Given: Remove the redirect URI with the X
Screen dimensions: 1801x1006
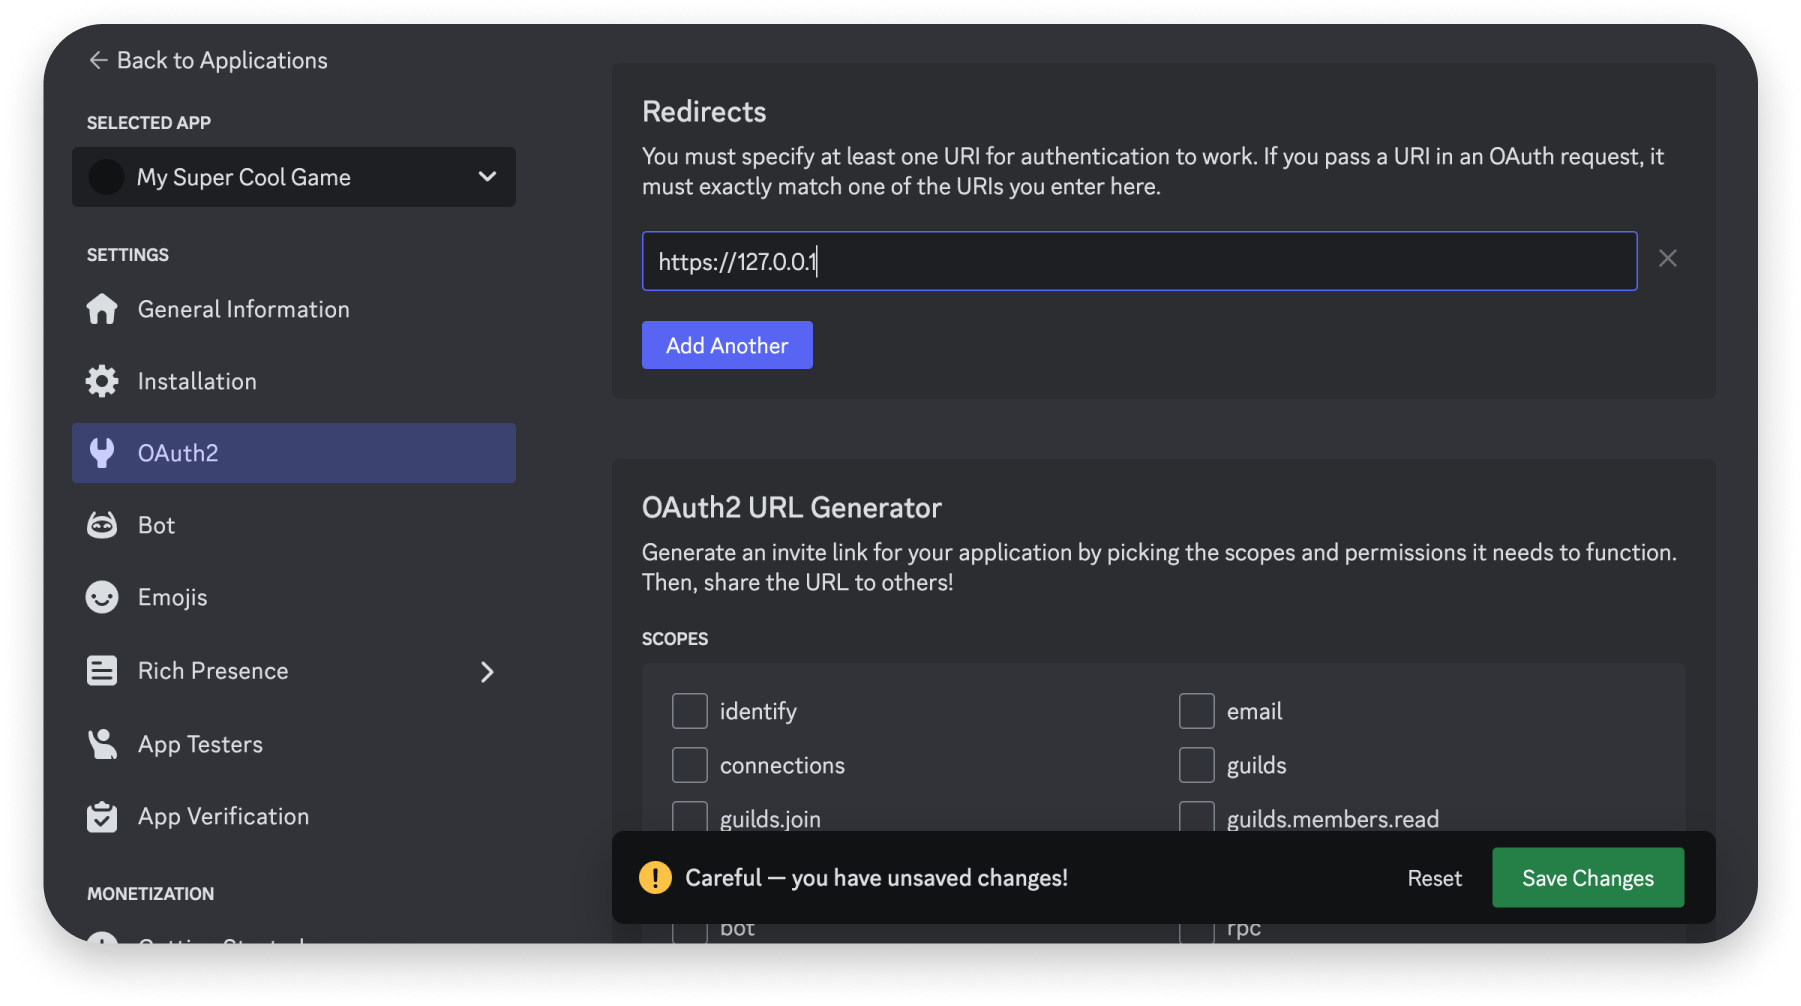Looking at the screenshot, I should [x=1667, y=258].
